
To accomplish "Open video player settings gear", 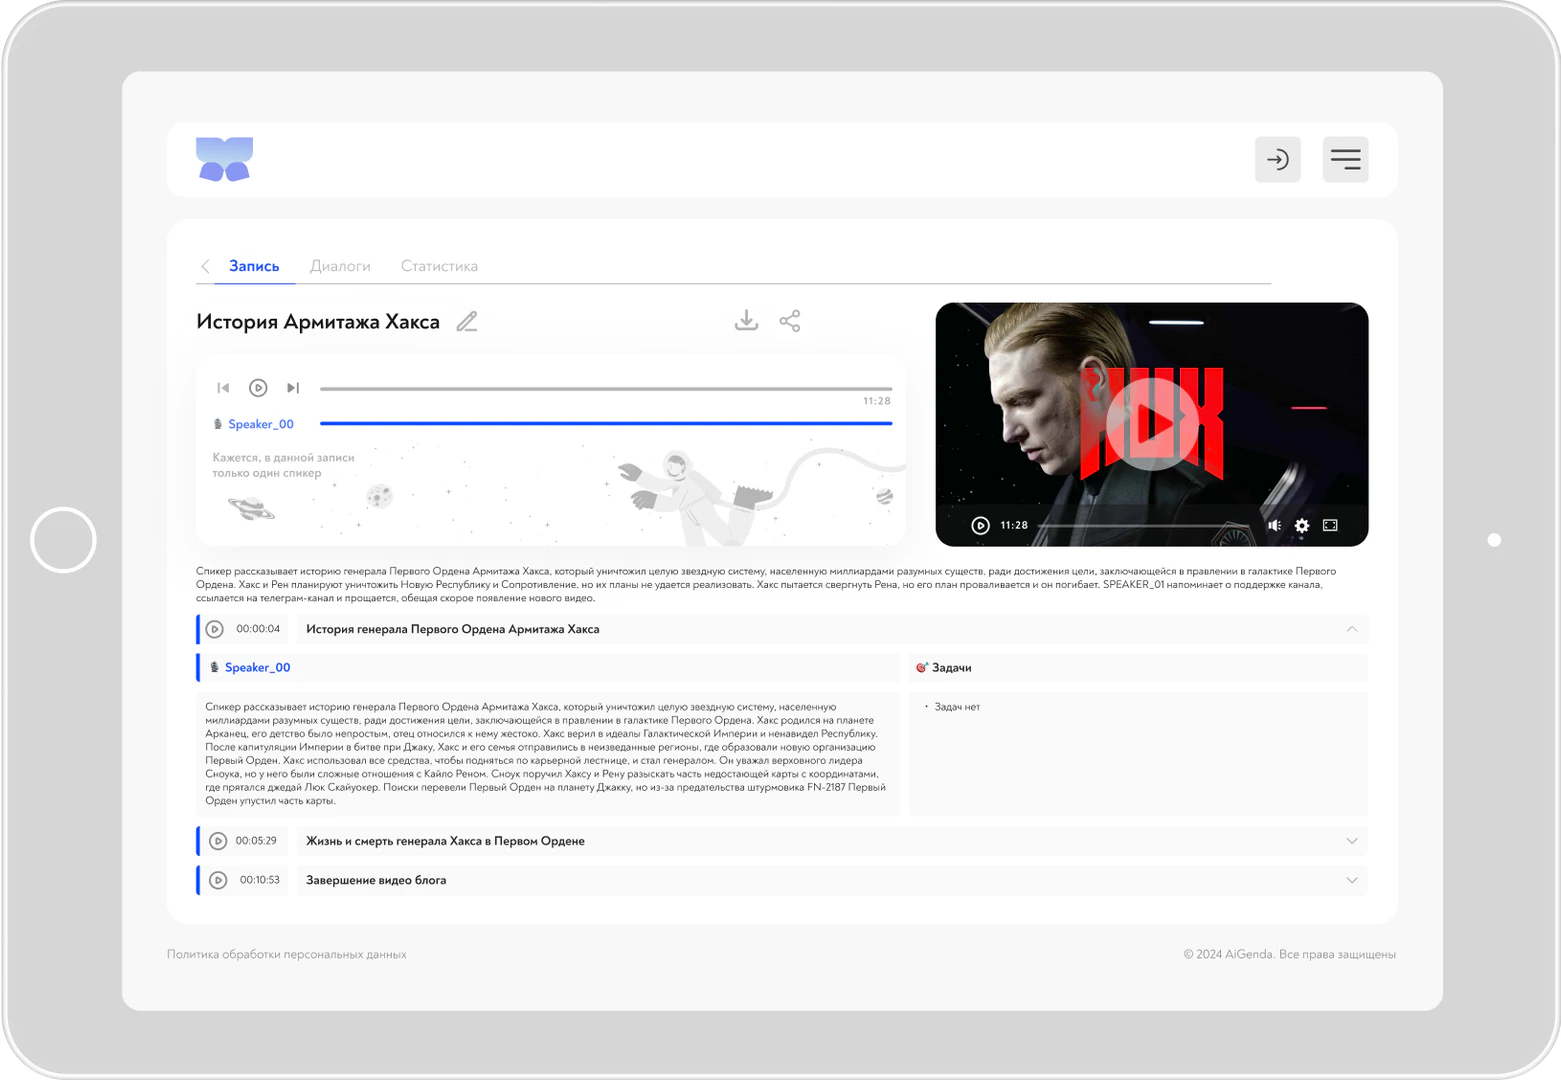I will [x=1301, y=524].
